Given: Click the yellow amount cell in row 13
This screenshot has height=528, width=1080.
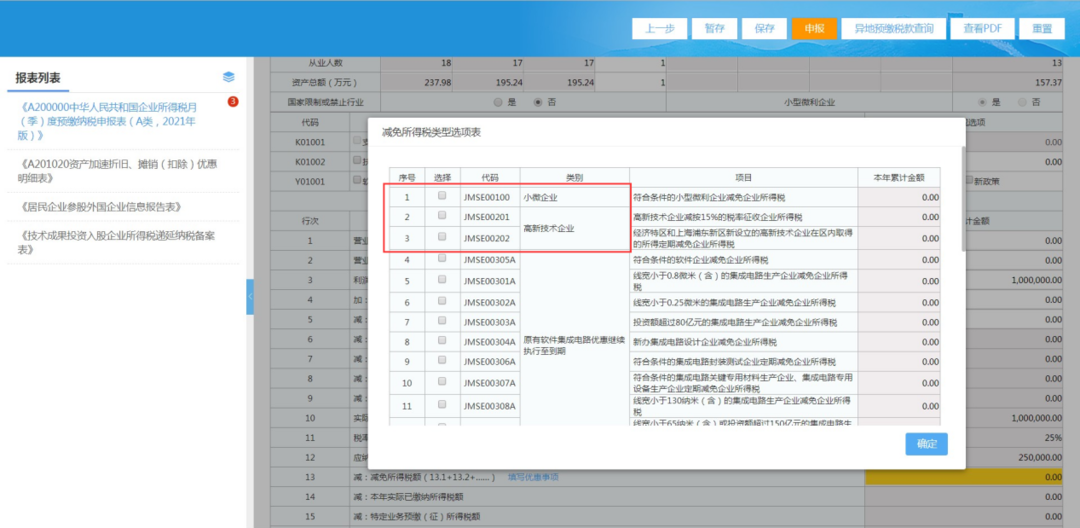Looking at the screenshot, I should 964,477.
